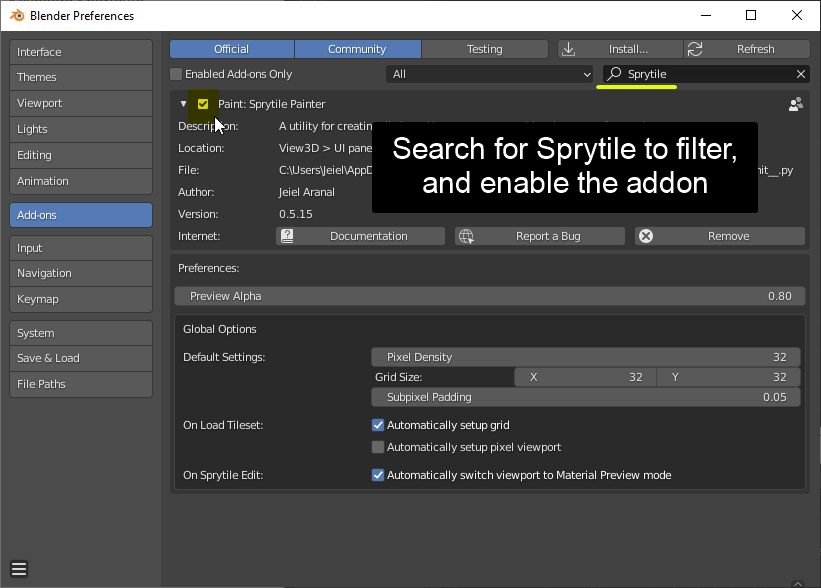This screenshot has width=821, height=588.
Task: Toggle Enabled Add-ons Only checkbox
Action: pos(176,74)
